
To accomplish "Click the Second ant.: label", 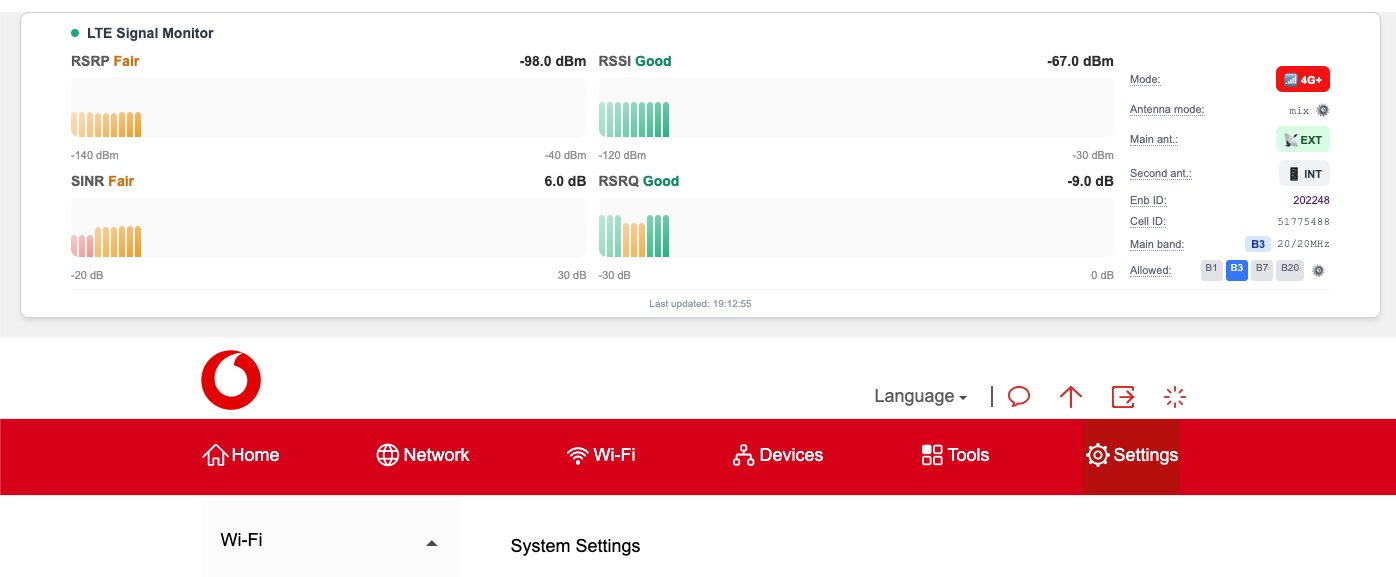I will (1161, 174).
